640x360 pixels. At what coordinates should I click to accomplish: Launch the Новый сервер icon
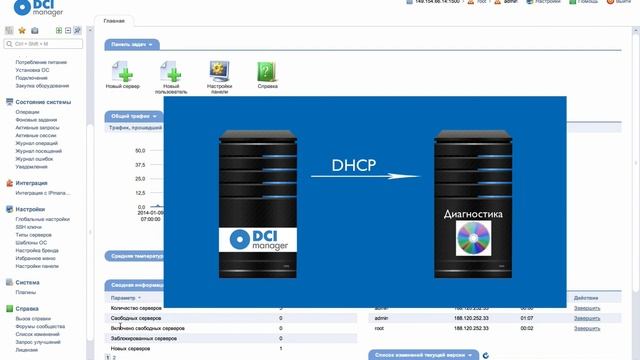click(x=122, y=71)
